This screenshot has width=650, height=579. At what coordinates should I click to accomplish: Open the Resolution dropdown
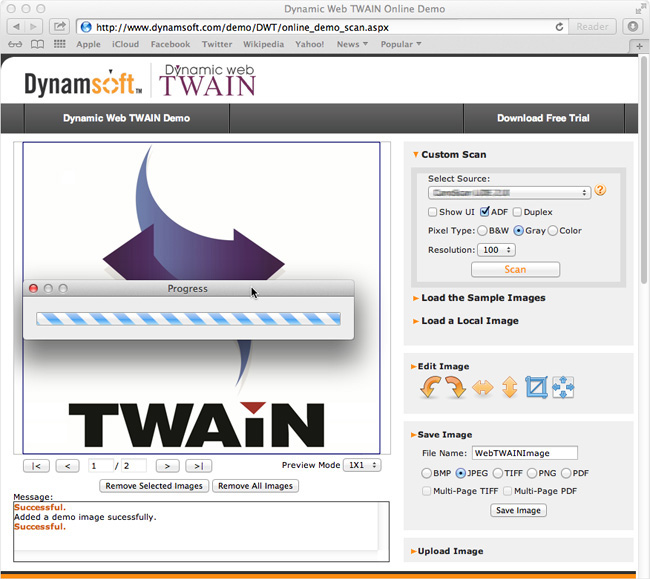pyautogui.click(x=496, y=250)
